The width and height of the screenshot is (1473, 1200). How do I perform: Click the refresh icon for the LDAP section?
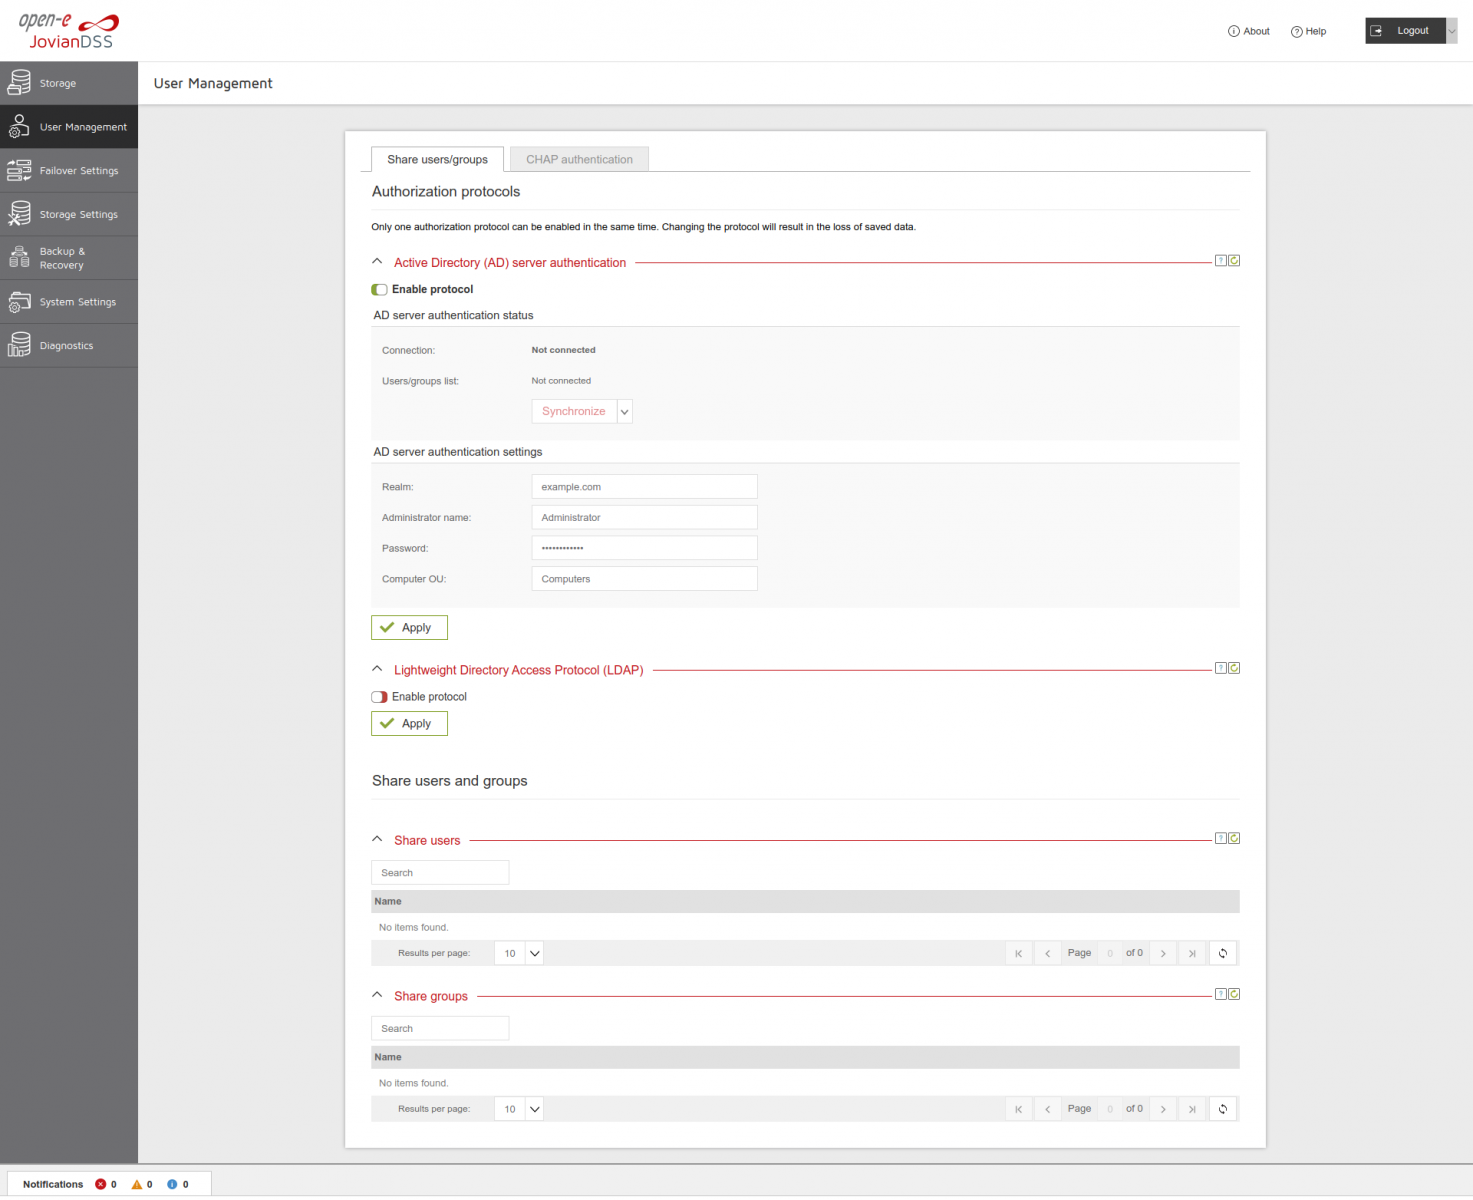pos(1234,668)
